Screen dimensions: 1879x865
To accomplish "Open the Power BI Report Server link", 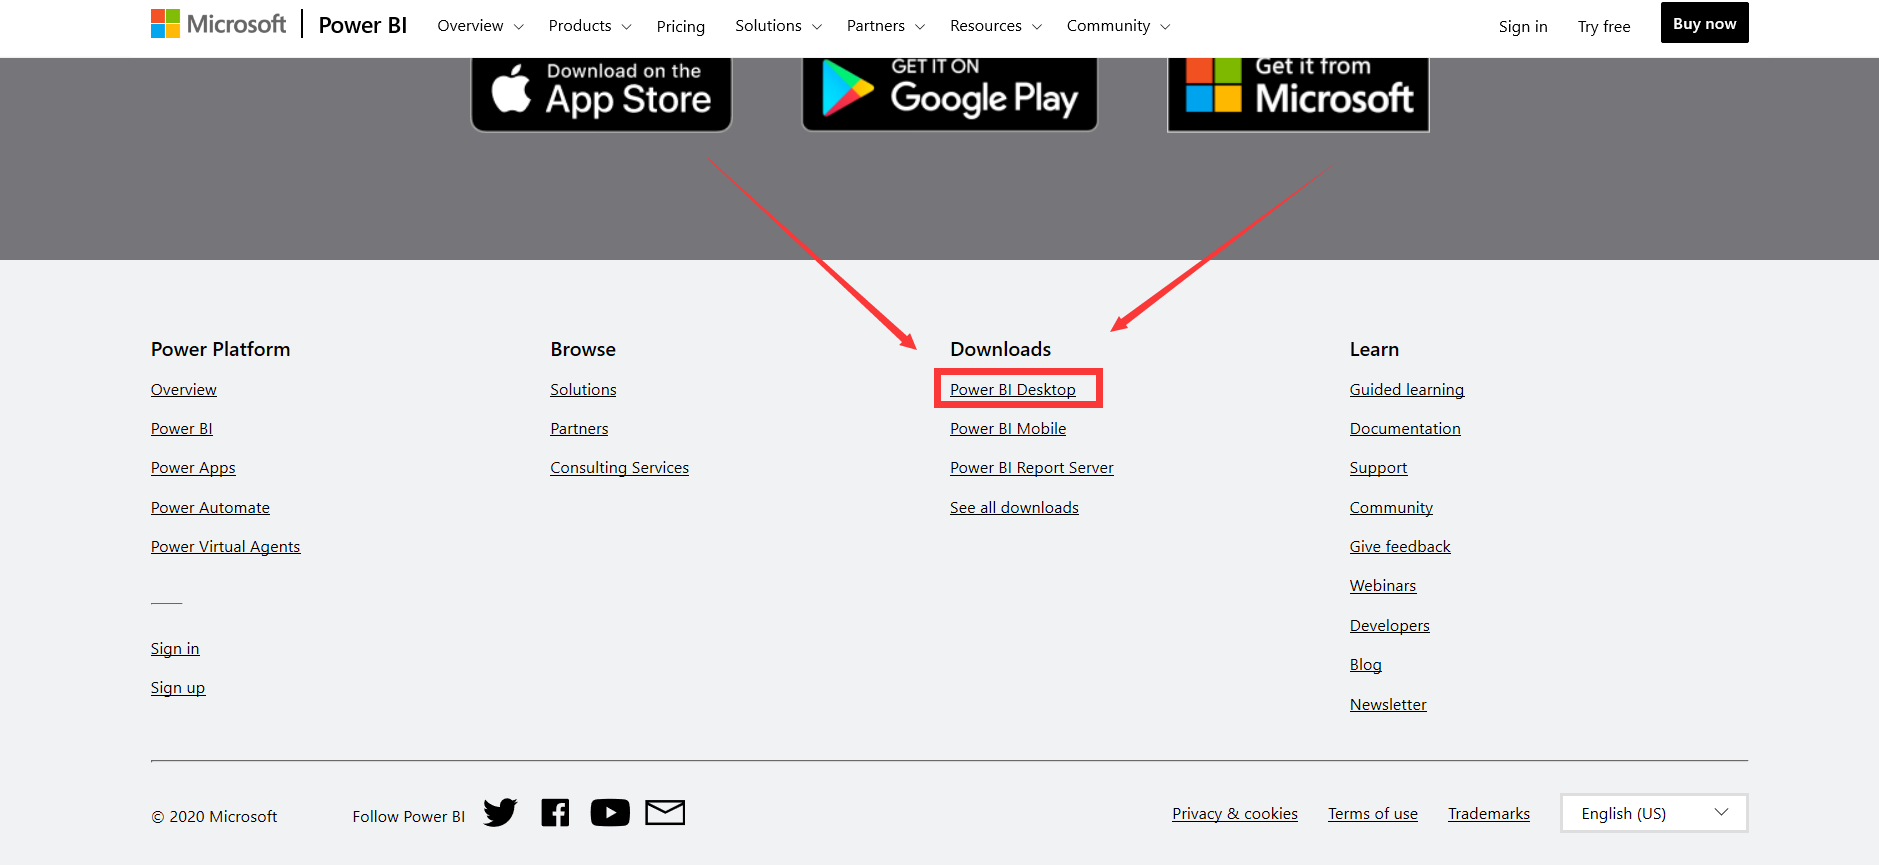I will click(1032, 467).
